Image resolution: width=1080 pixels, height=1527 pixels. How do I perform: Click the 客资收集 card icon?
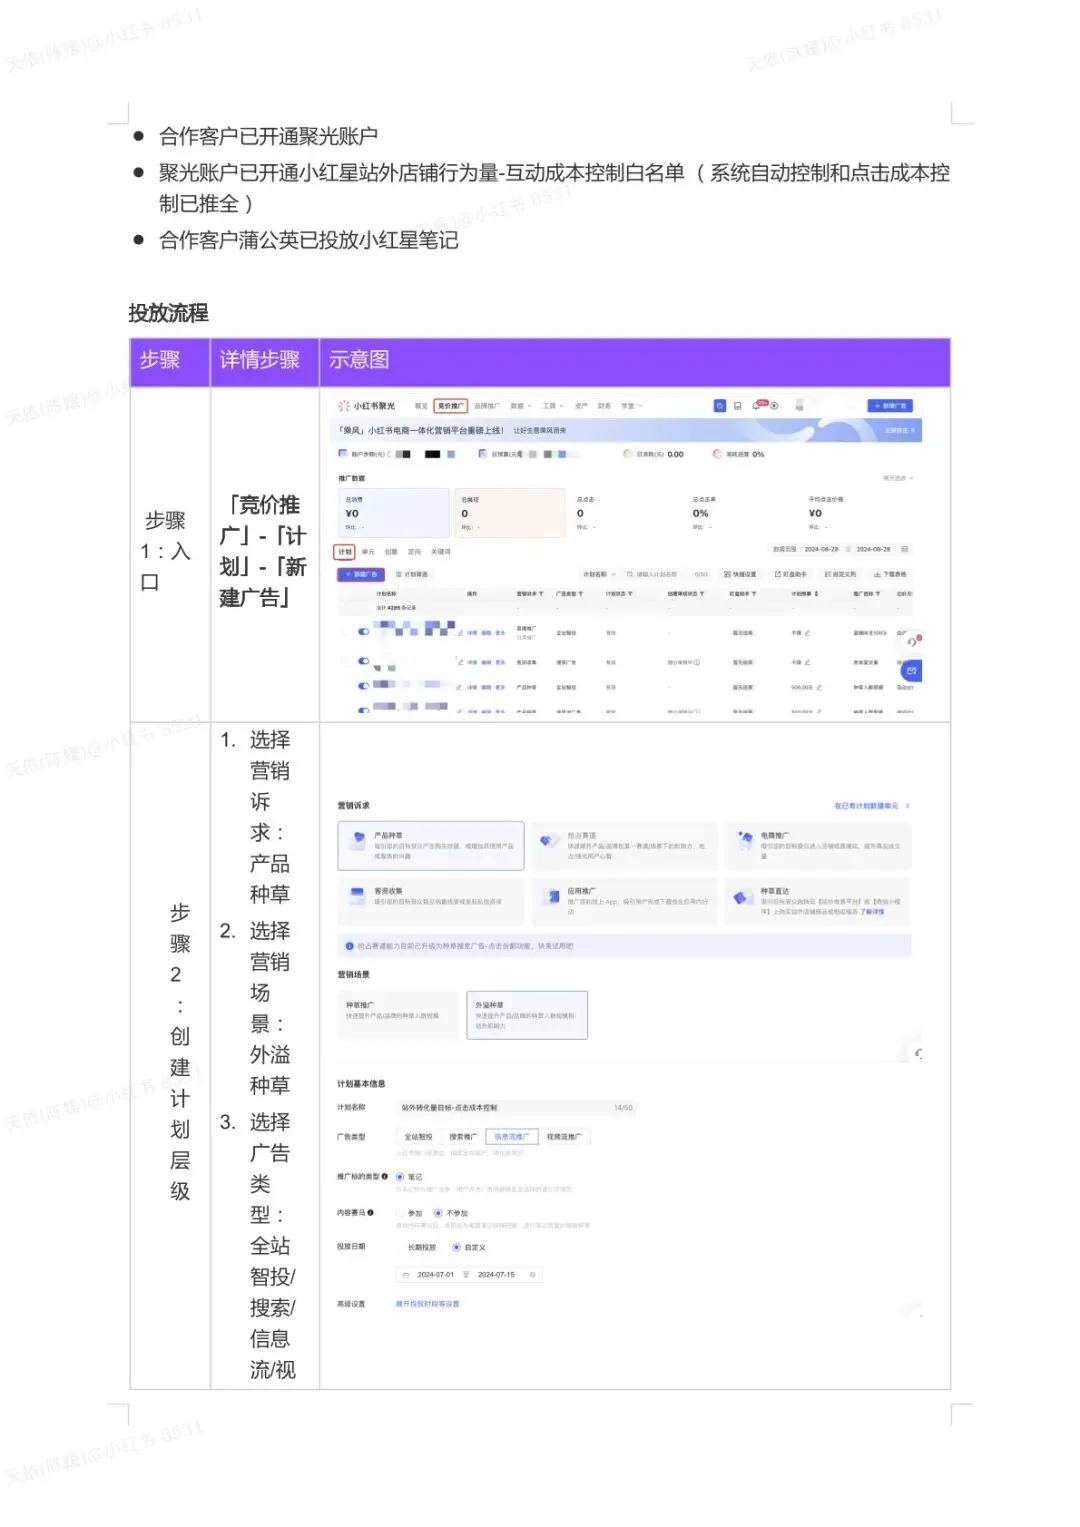tap(357, 894)
